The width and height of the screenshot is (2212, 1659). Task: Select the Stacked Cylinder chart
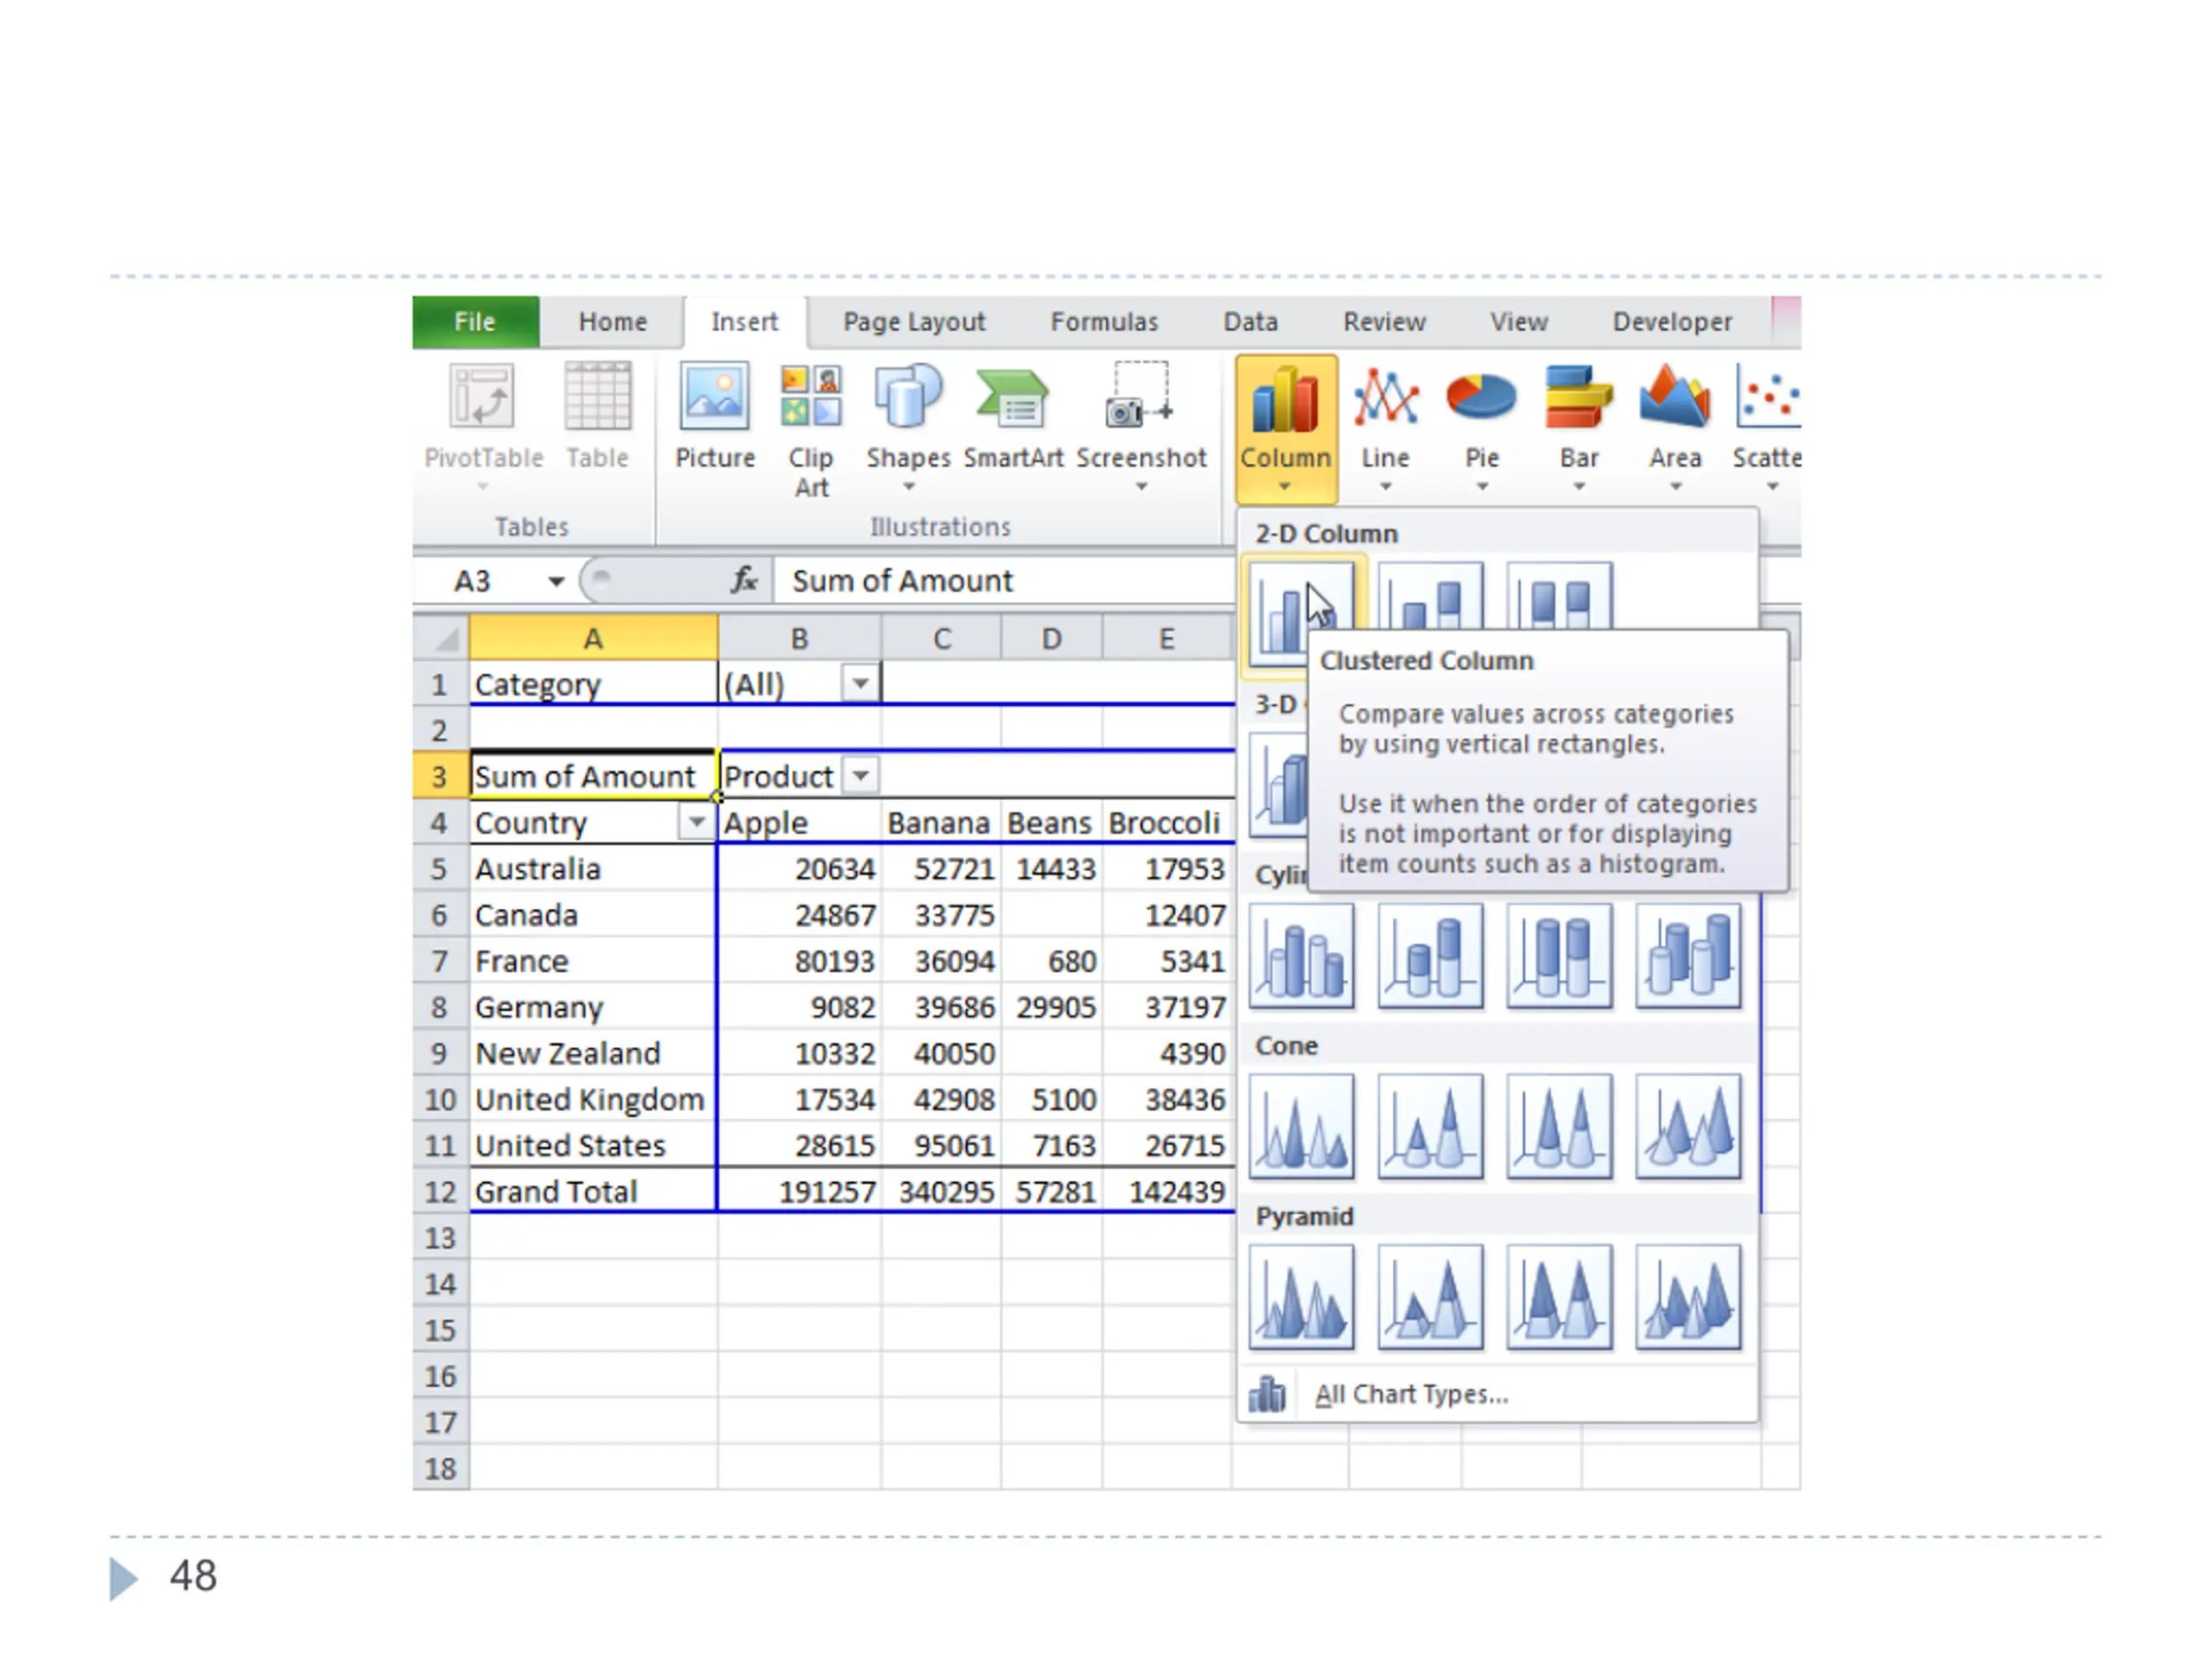click(x=1430, y=955)
